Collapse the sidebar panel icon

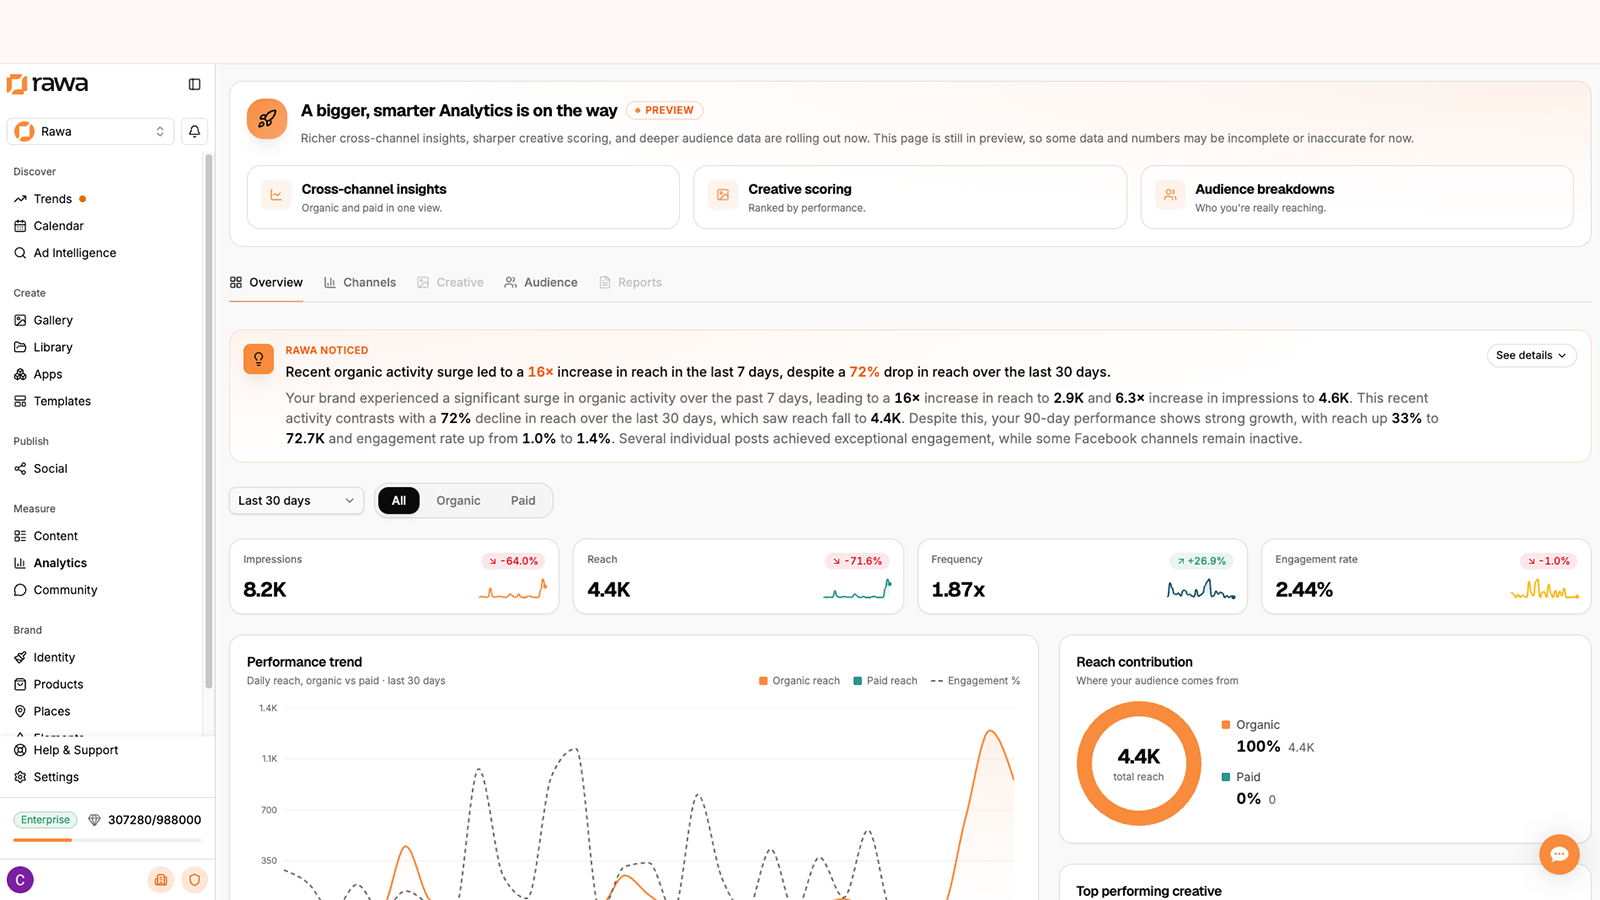[x=194, y=84]
